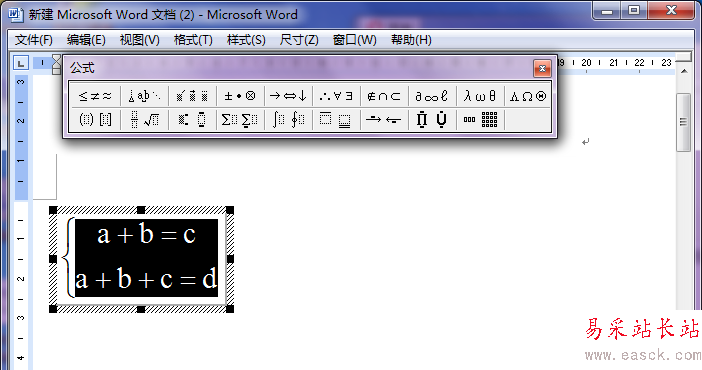Open the underbar and overbar templates palette
This screenshot has height=370, width=702.
tap(336, 120)
